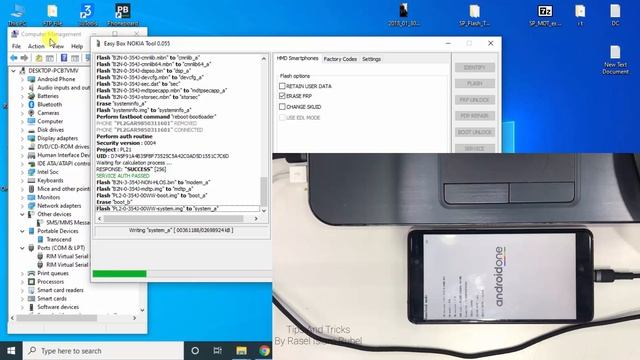The width and height of the screenshot is (640, 360).
Task: Select the 'SERVICE AUTH PASSED' log line
Action: coord(123,176)
